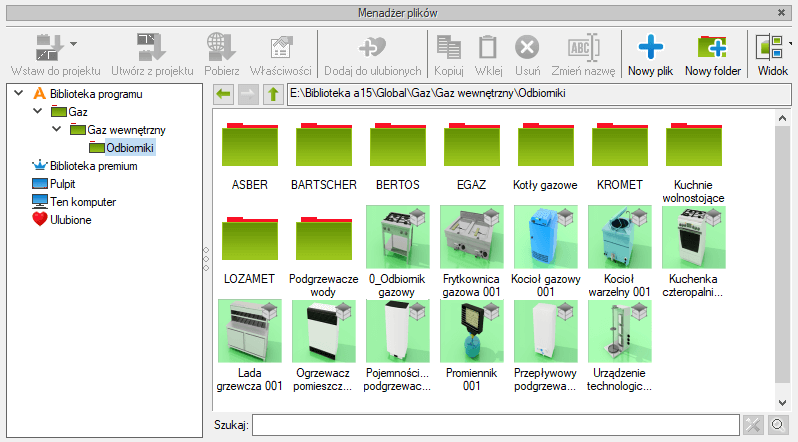Screen dimensions: 798x442
Task: Click the file list scroll down arrow
Action: tap(782, 403)
